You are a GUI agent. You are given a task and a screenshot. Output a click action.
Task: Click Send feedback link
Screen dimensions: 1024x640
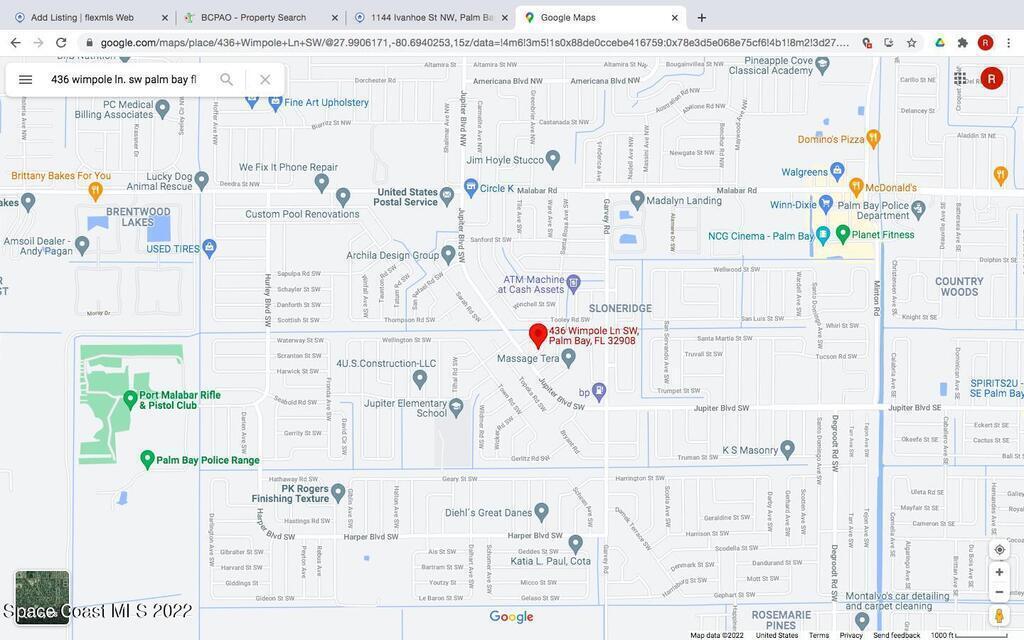click(x=896, y=635)
